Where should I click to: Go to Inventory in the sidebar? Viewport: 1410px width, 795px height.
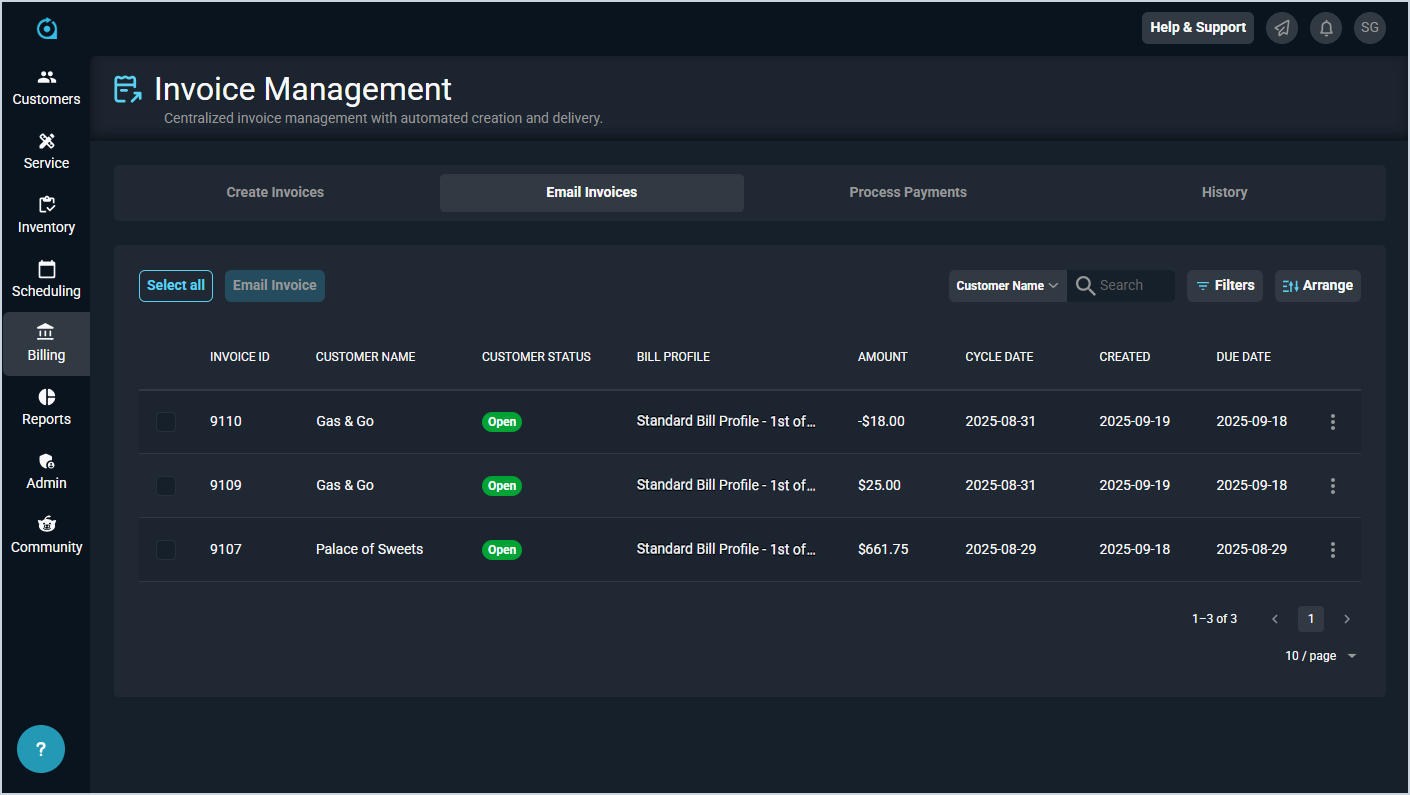point(46,216)
